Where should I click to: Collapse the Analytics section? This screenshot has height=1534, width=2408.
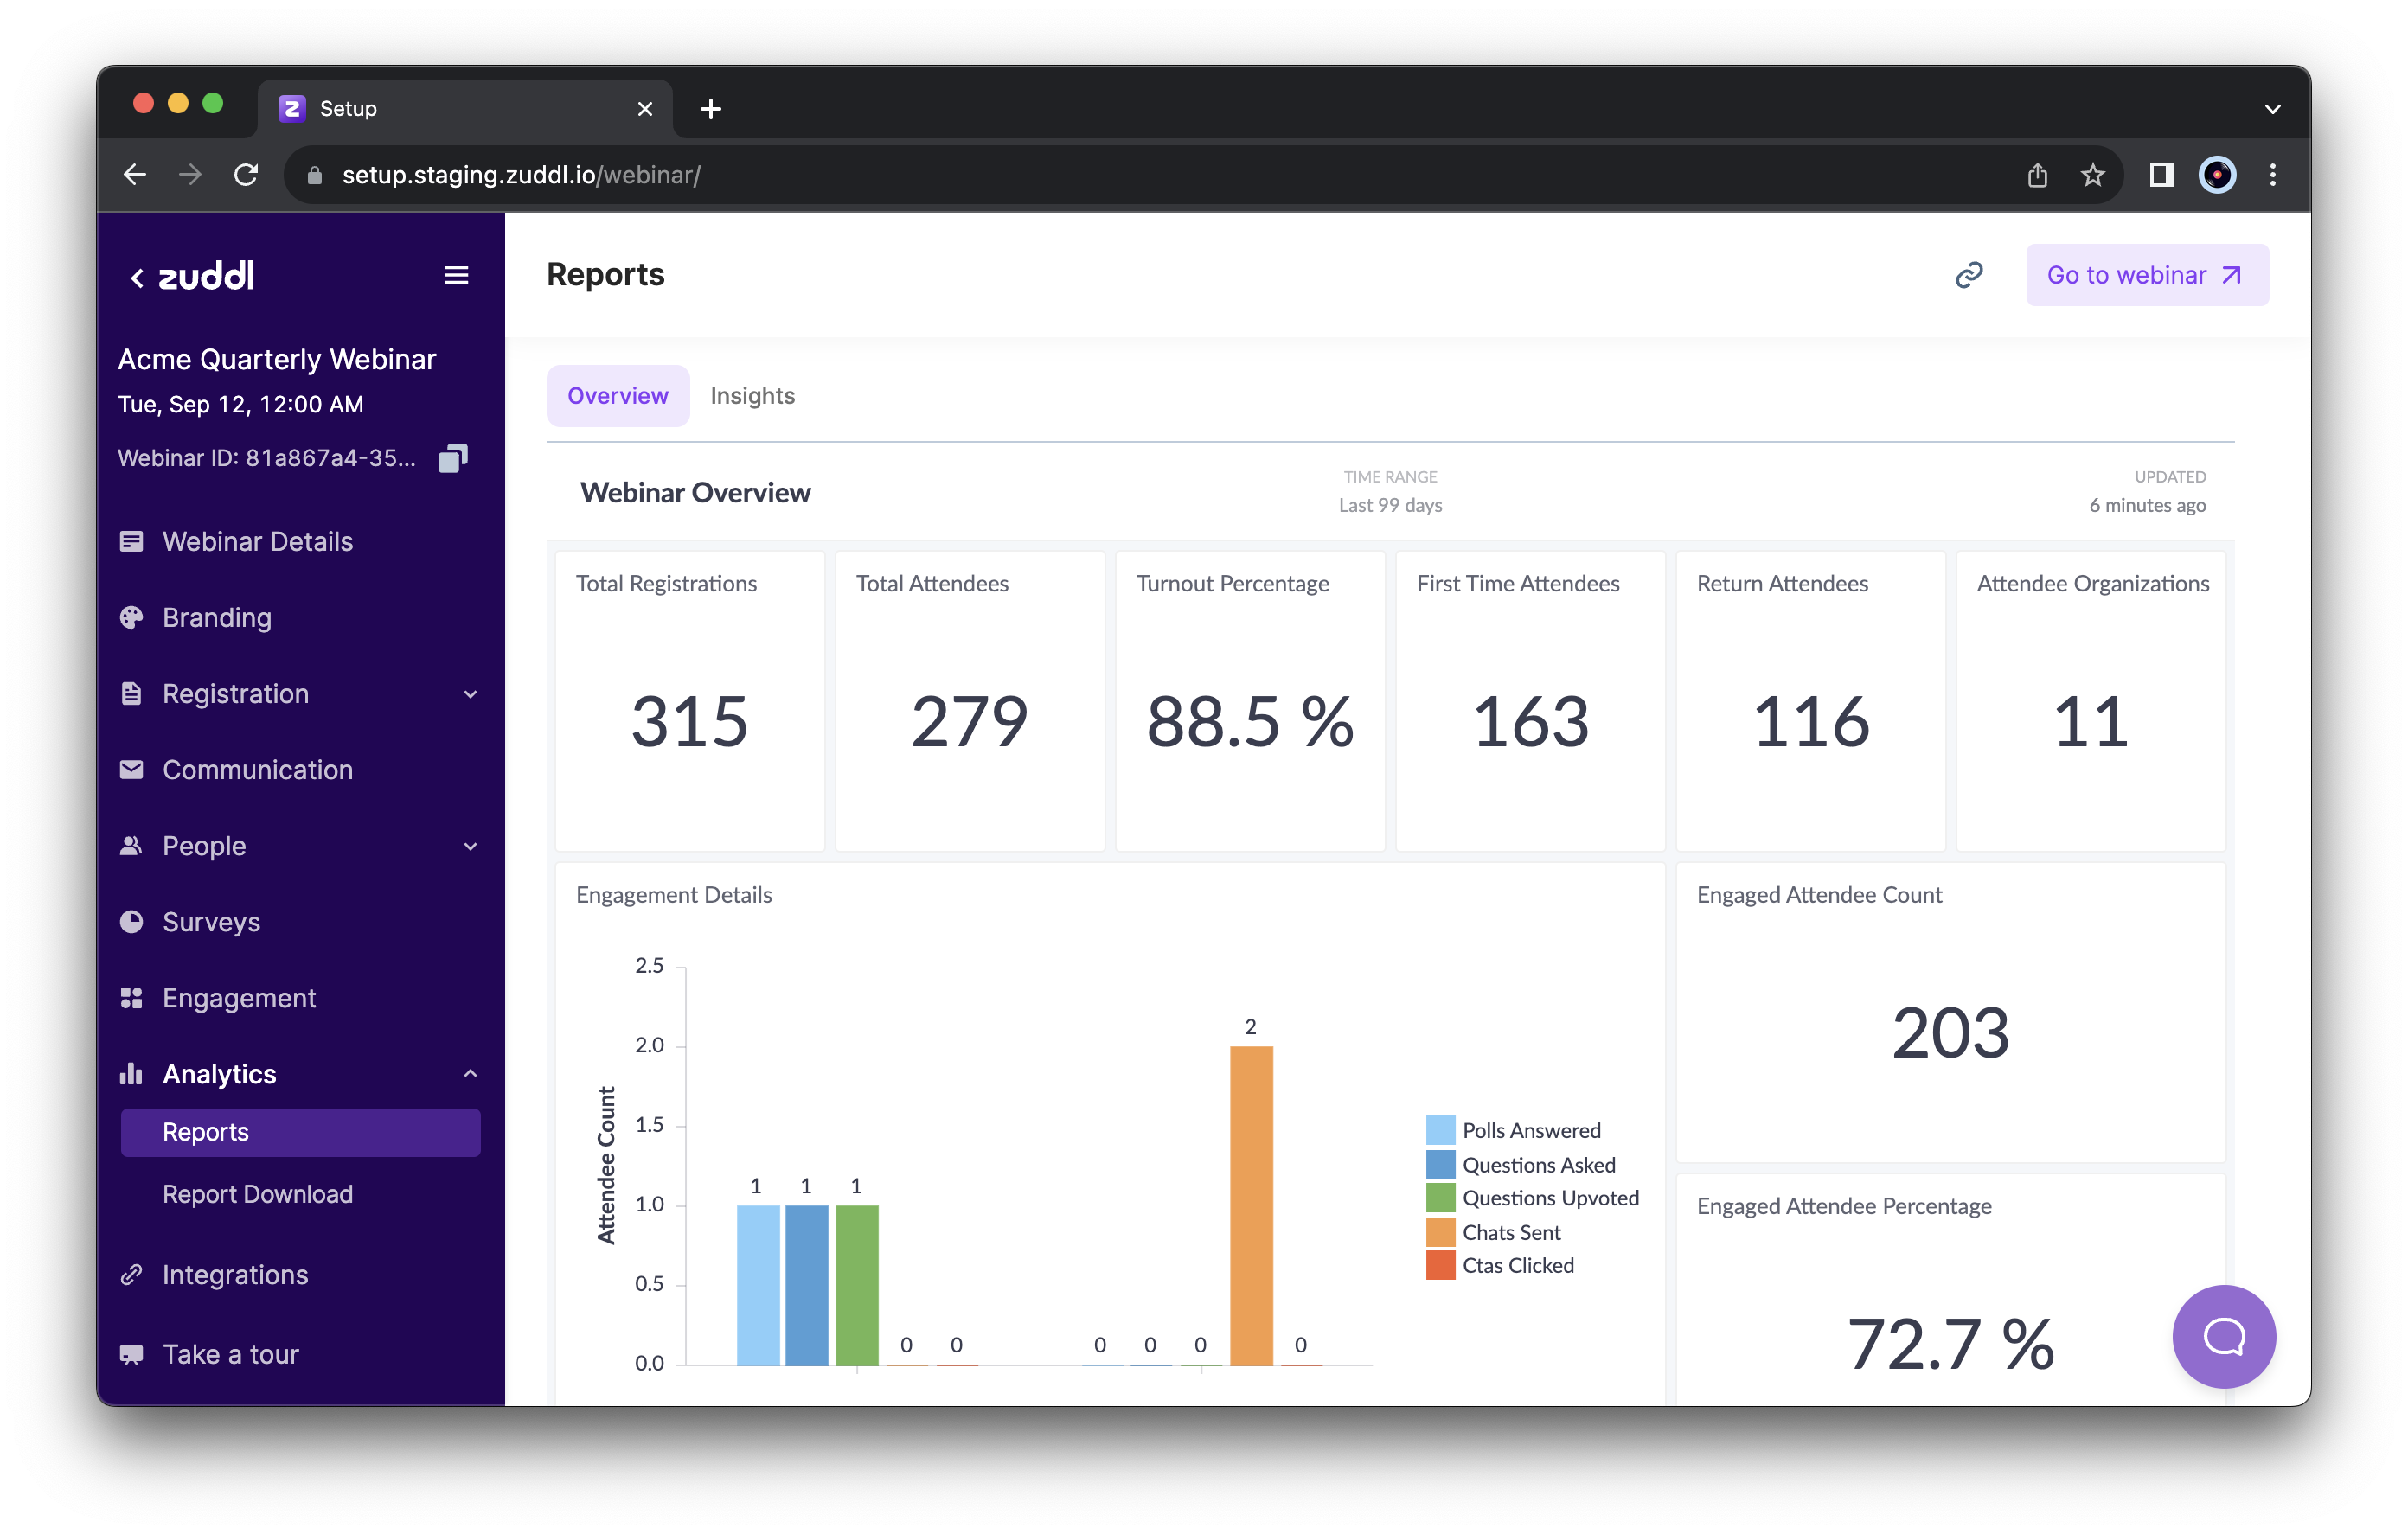pyautogui.click(x=470, y=1073)
